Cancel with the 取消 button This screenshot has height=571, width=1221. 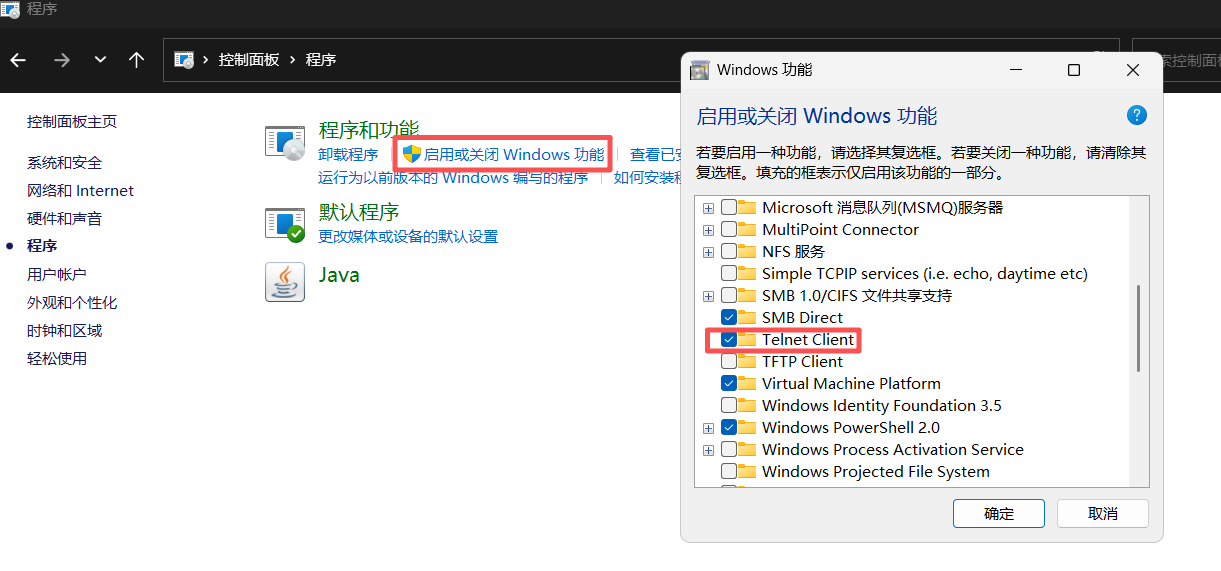[x=1103, y=514]
